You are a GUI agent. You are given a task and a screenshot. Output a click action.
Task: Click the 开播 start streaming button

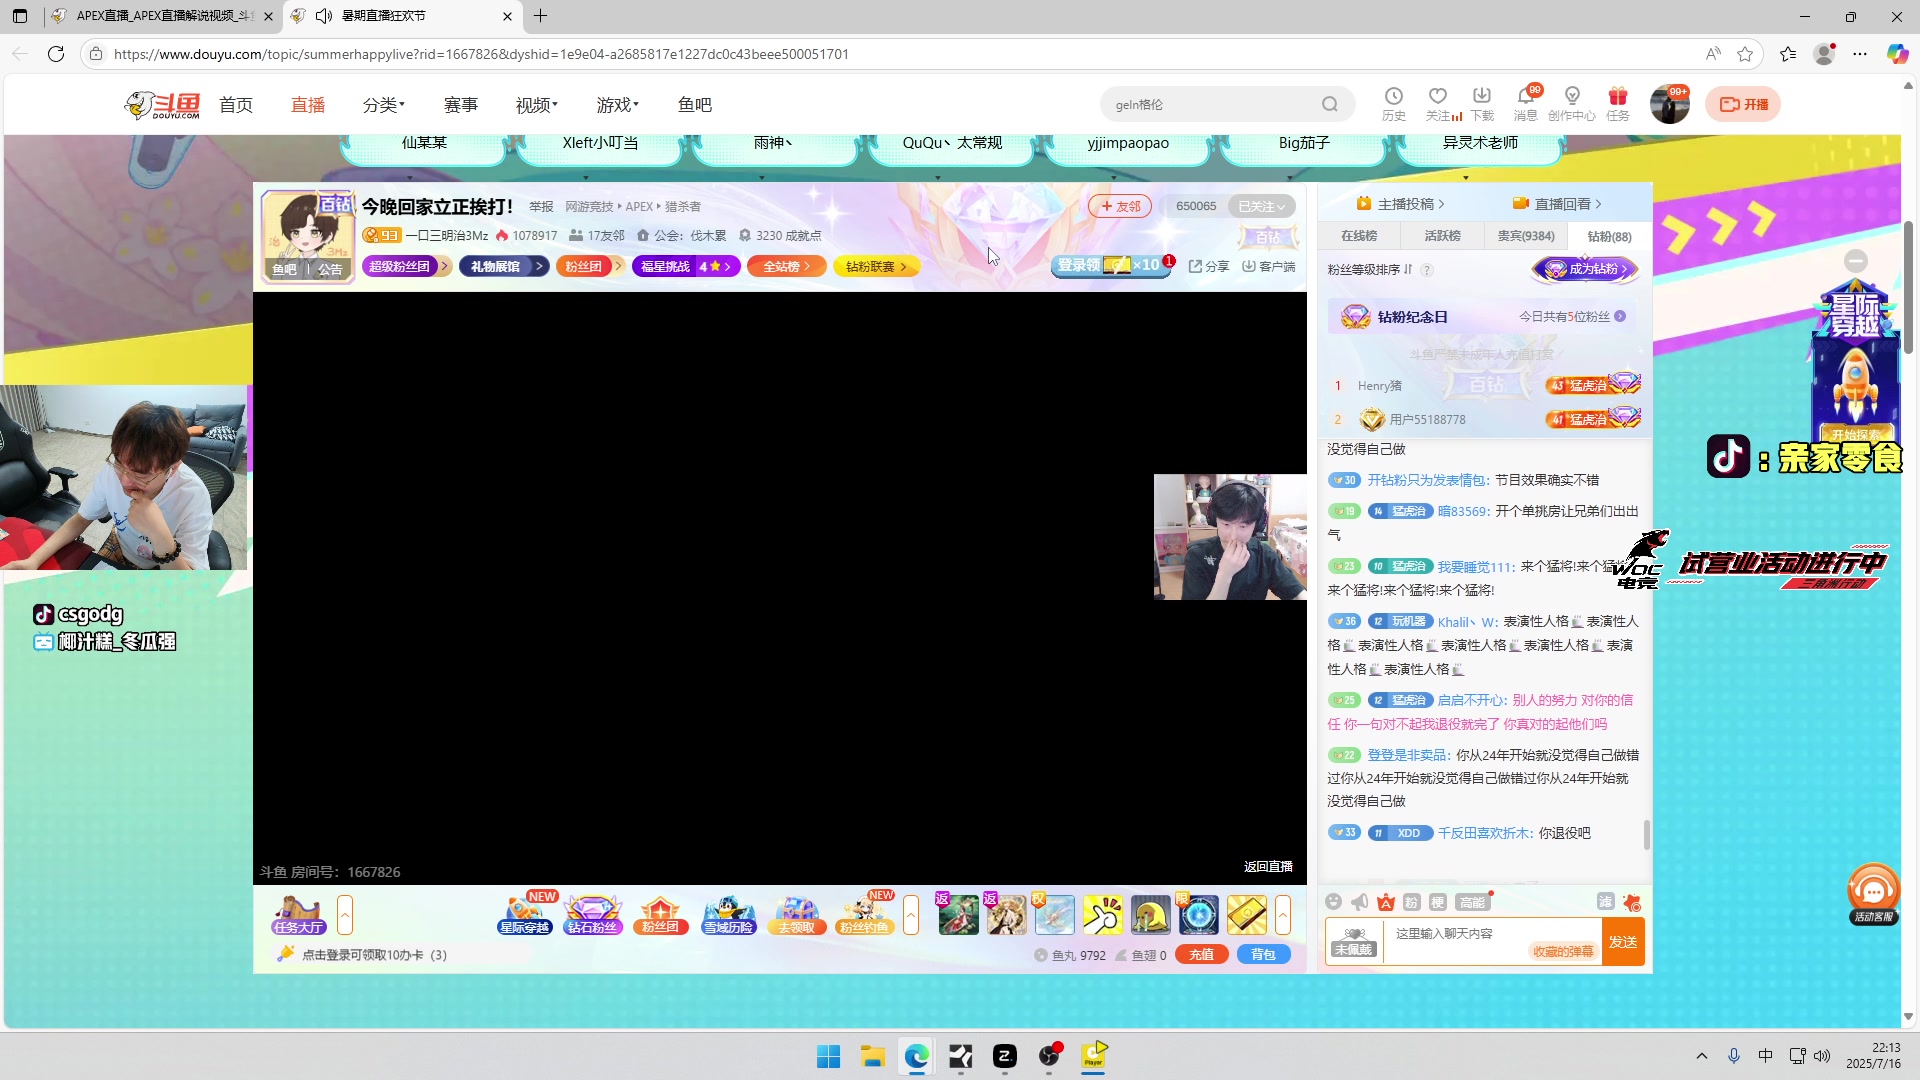(1744, 104)
